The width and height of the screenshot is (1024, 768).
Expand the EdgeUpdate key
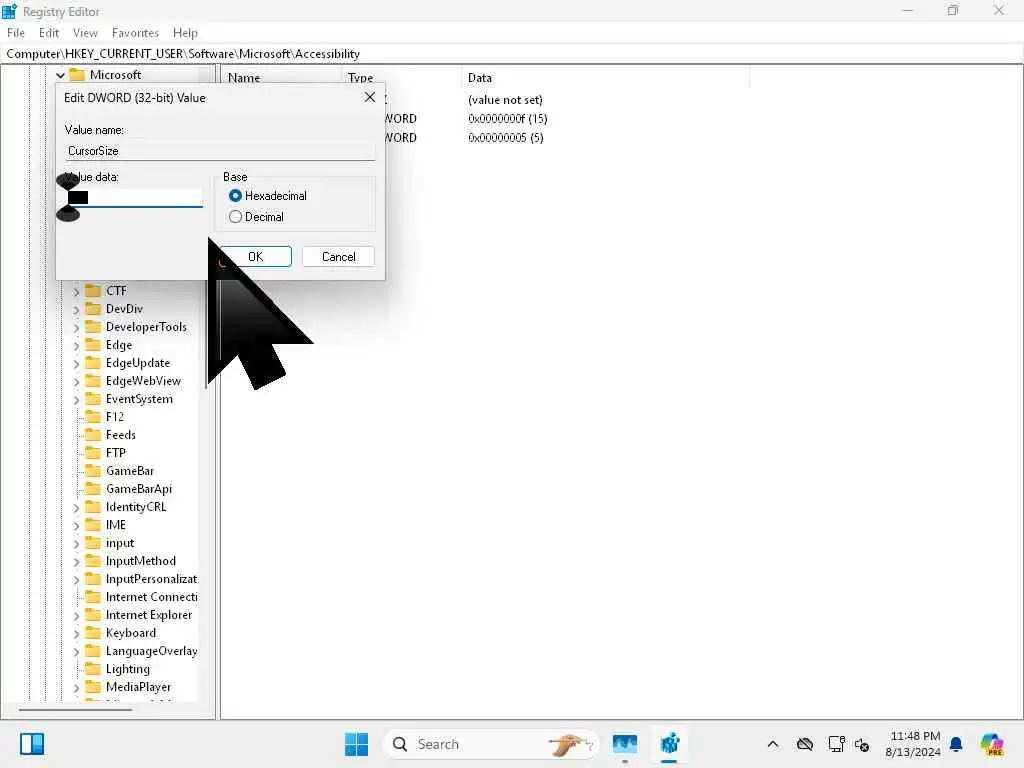coord(76,364)
